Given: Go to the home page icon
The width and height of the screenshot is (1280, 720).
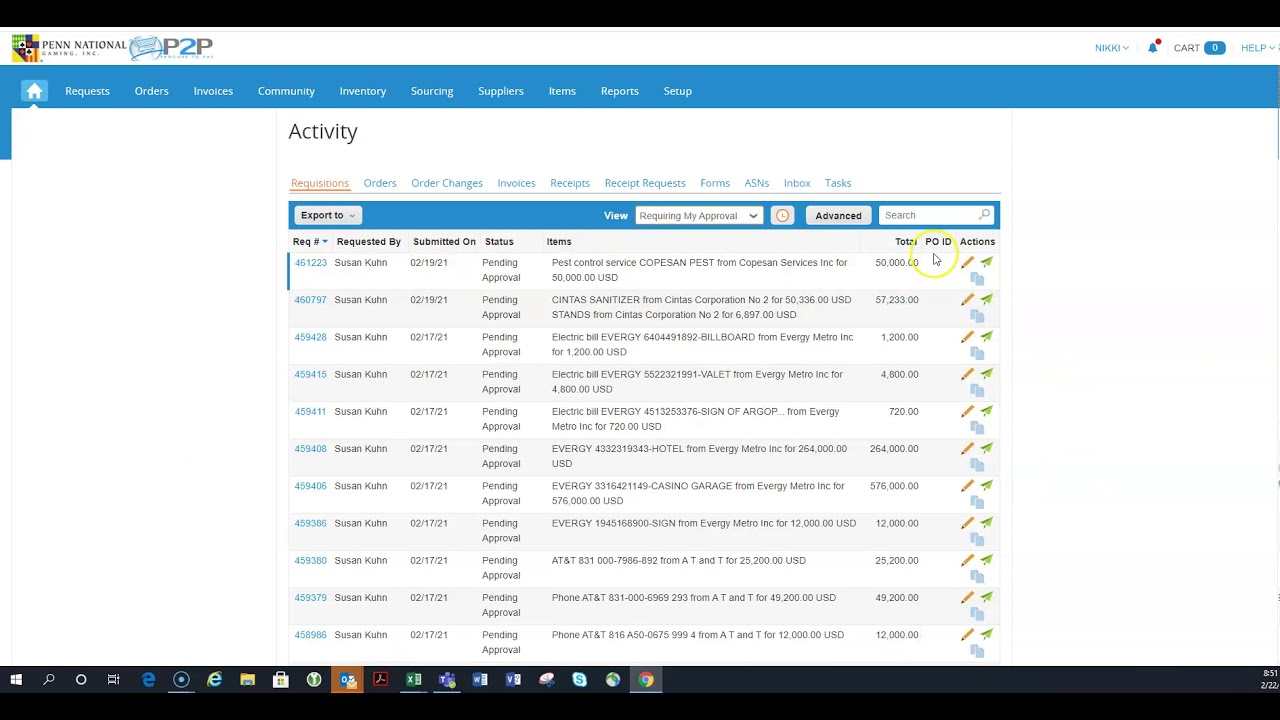Looking at the screenshot, I should [x=34, y=91].
